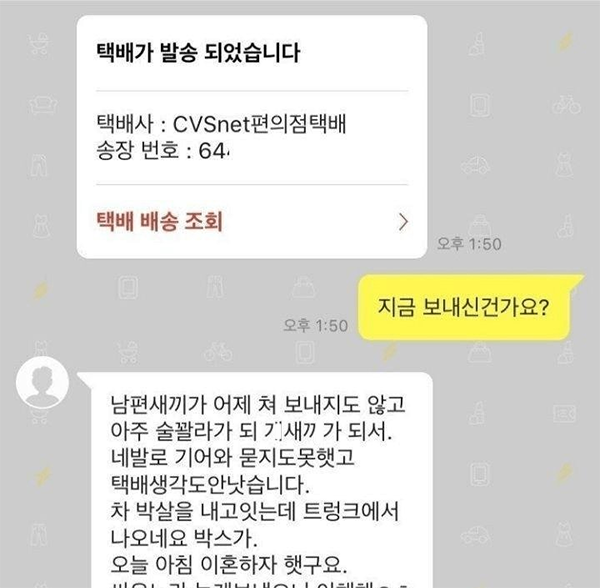Select the yellow 지금 보내신건가요? message bubble
This screenshot has width=600, height=588.
click(464, 307)
